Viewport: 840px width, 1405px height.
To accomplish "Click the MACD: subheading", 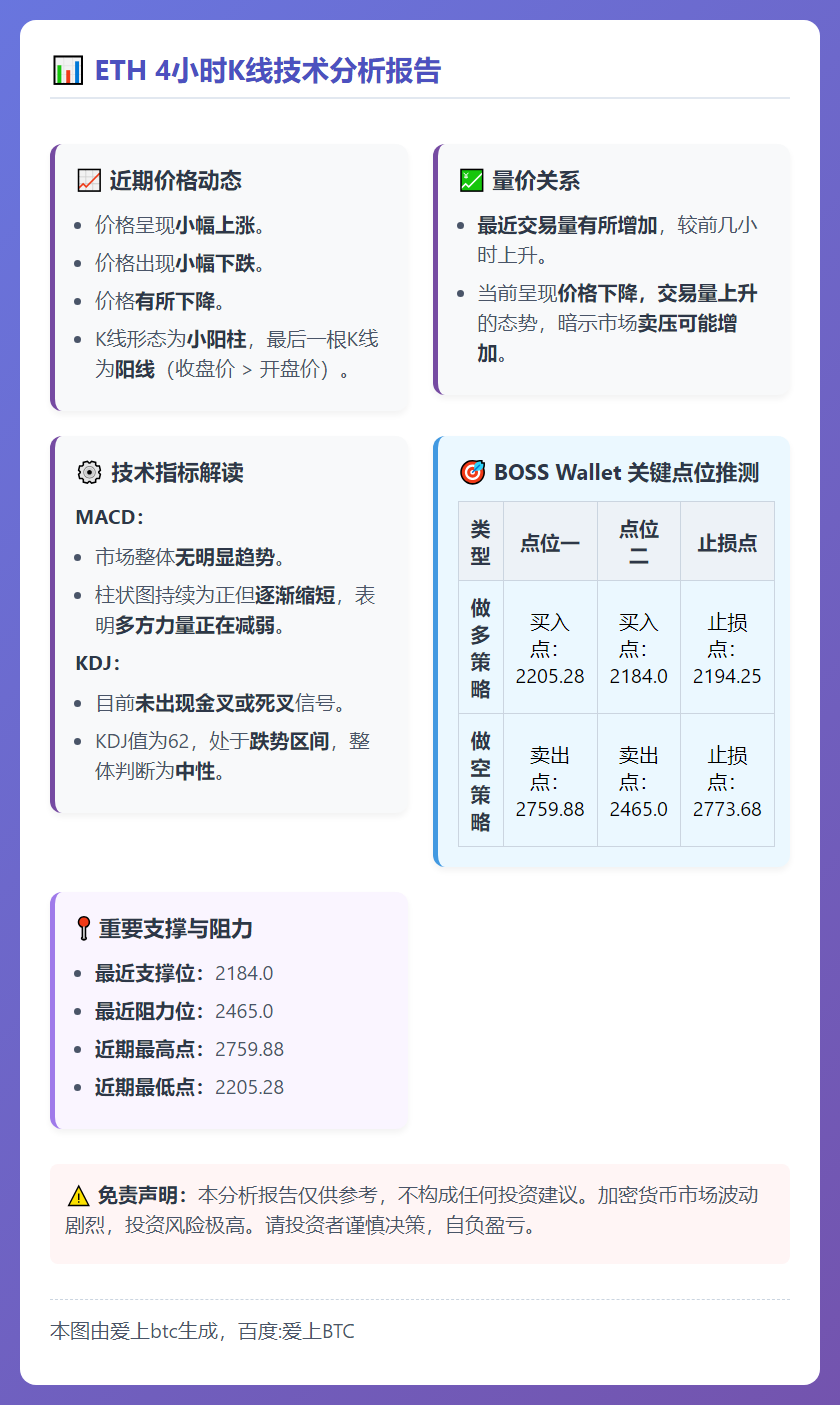I will [110, 518].
